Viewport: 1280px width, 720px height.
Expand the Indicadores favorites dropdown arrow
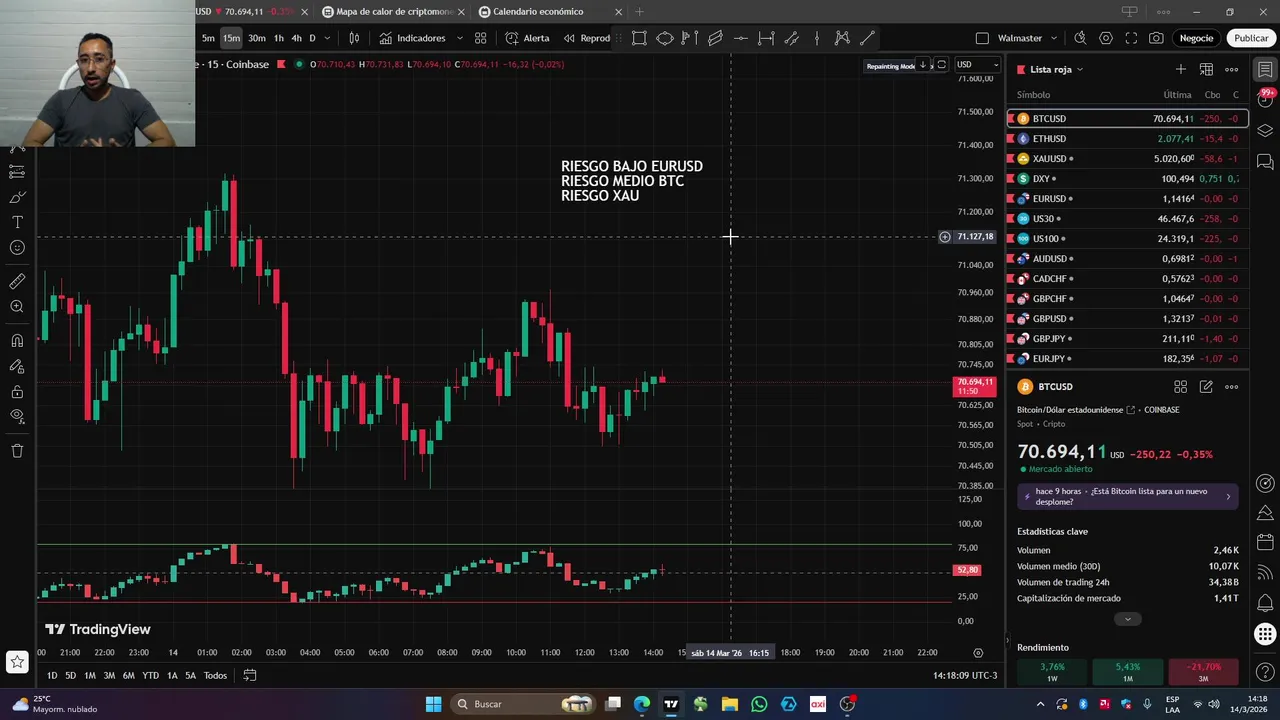point(459,38)
